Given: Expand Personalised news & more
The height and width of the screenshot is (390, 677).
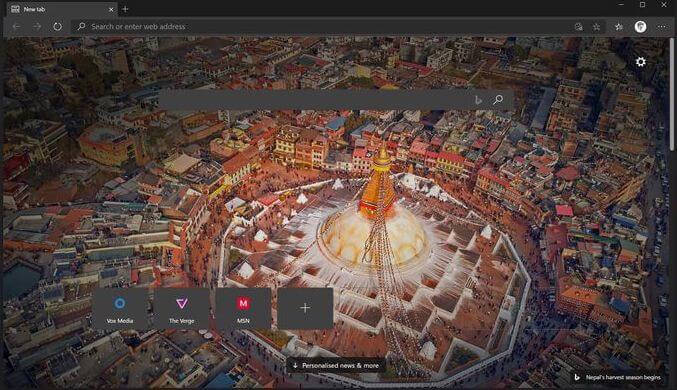Looking at the screenshot, I should point(335,365).
